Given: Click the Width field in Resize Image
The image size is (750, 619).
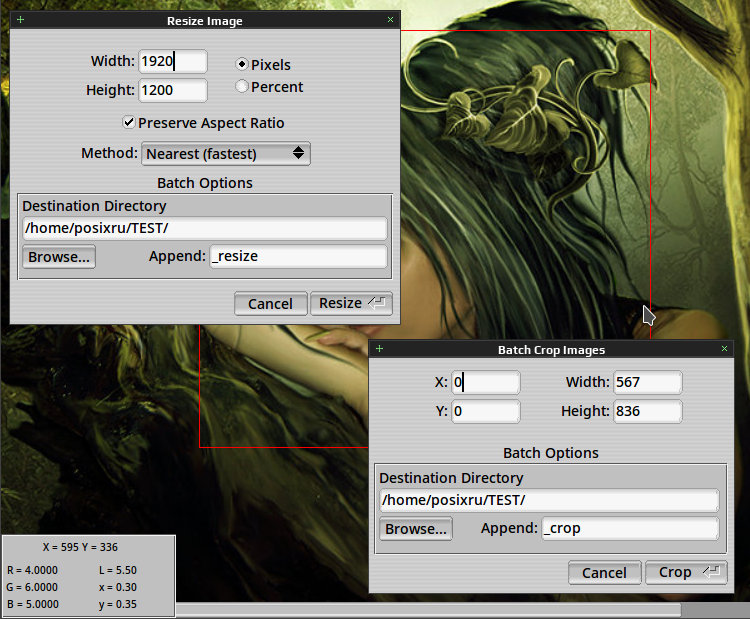Looking at the screenshot, I should [173, 61].
